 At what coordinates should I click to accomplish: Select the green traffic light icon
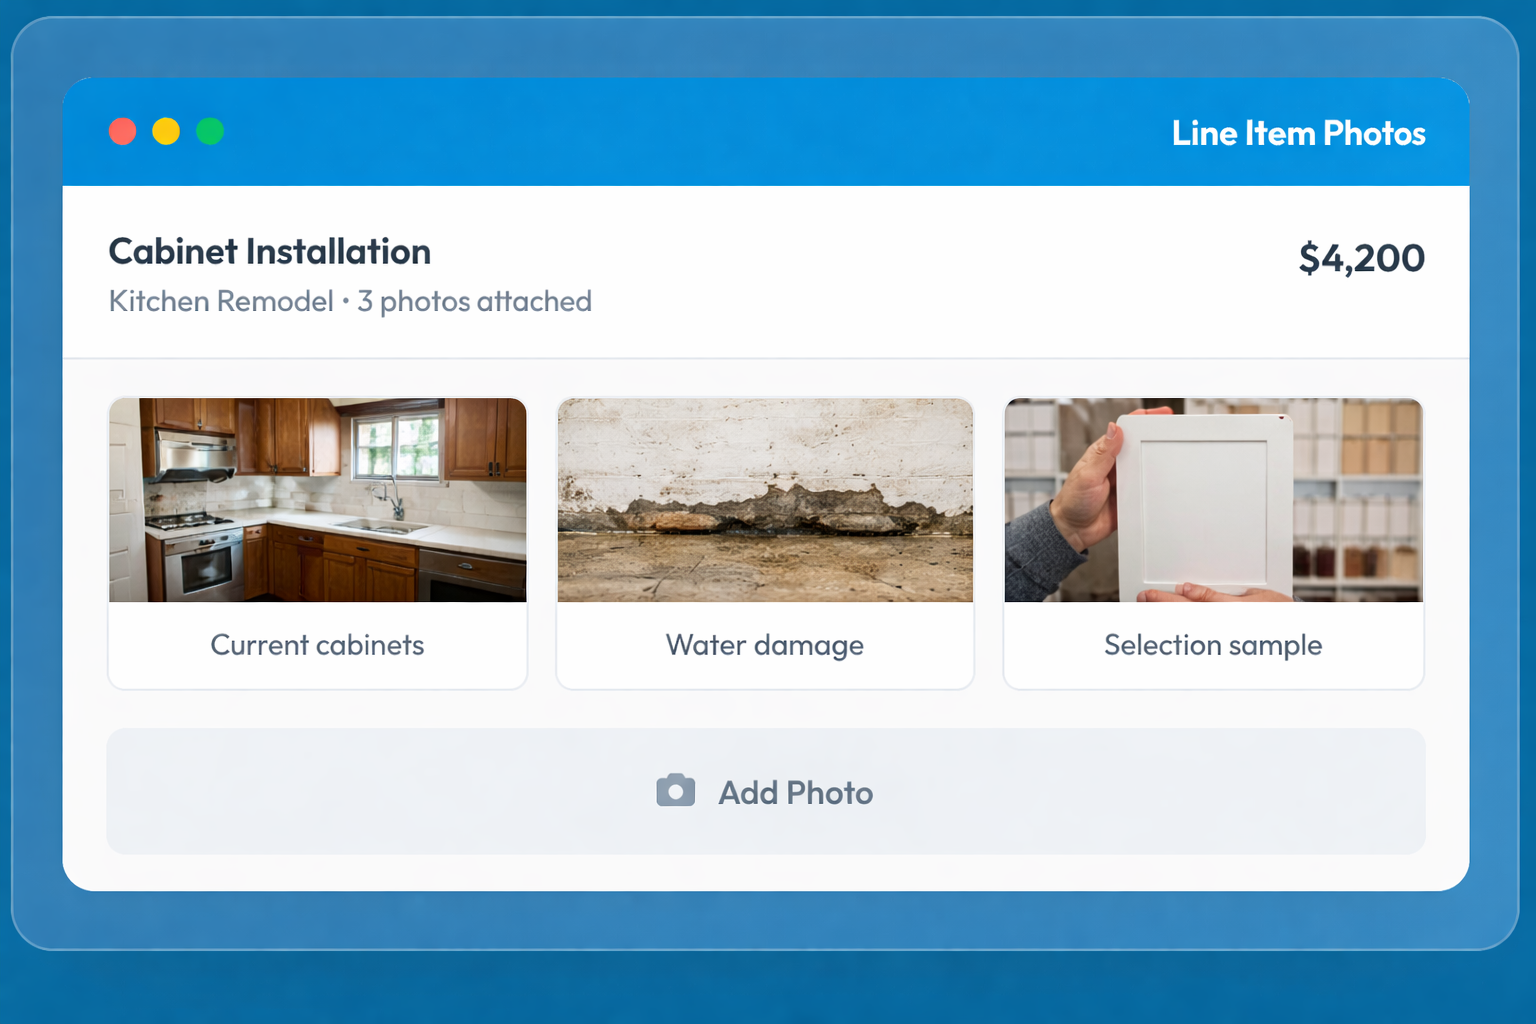point(210,131)
